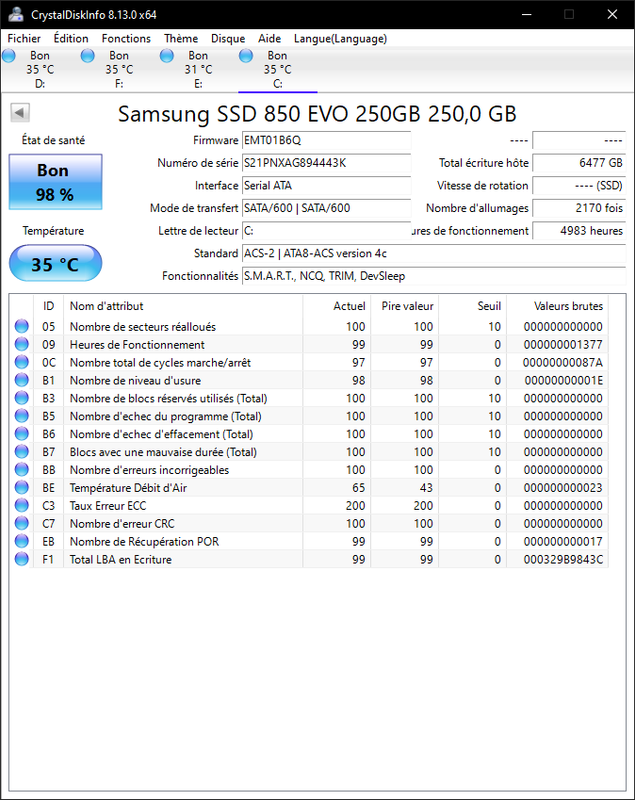Click the previous disk arrow button
The height and width of the screenshot is (800, 635).
pyautogui.click(x=20, y=113)
